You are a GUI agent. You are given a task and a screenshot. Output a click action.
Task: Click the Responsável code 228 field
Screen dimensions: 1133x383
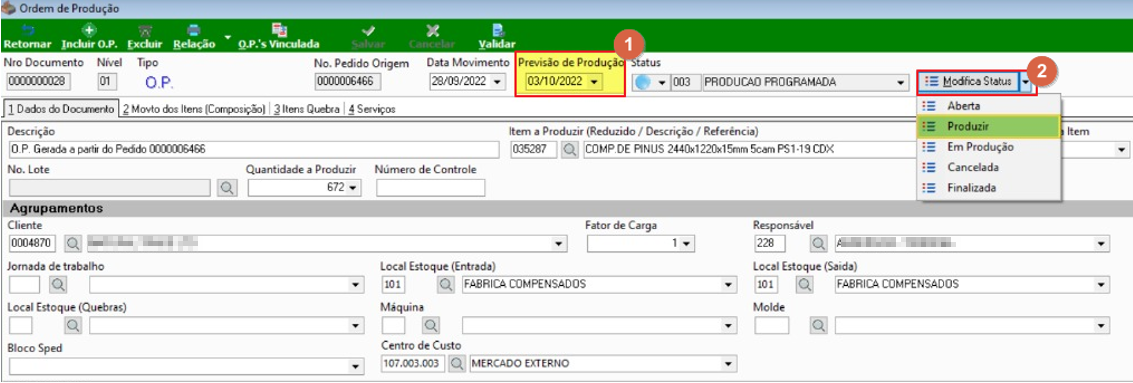tap(771, 244)
